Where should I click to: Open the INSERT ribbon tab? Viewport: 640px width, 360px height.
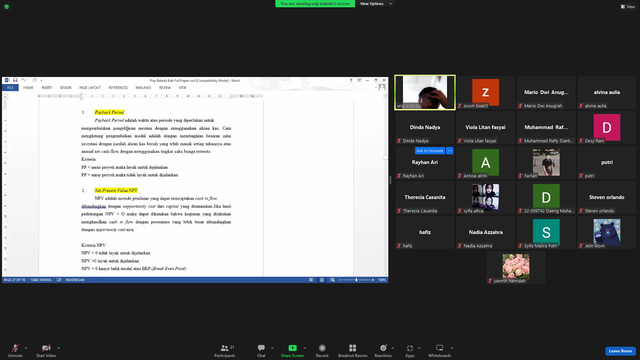click(x=47, y=87)
